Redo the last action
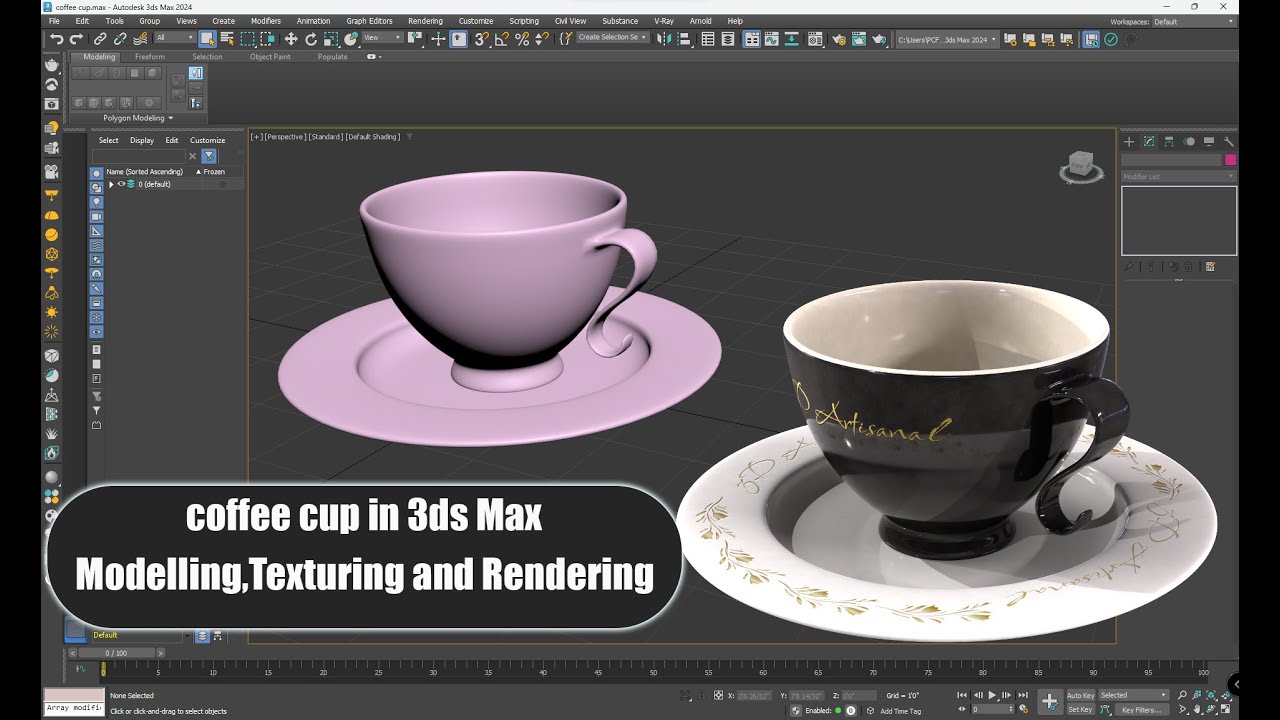This screenshot has width=1280, height=720. [76, 39]
